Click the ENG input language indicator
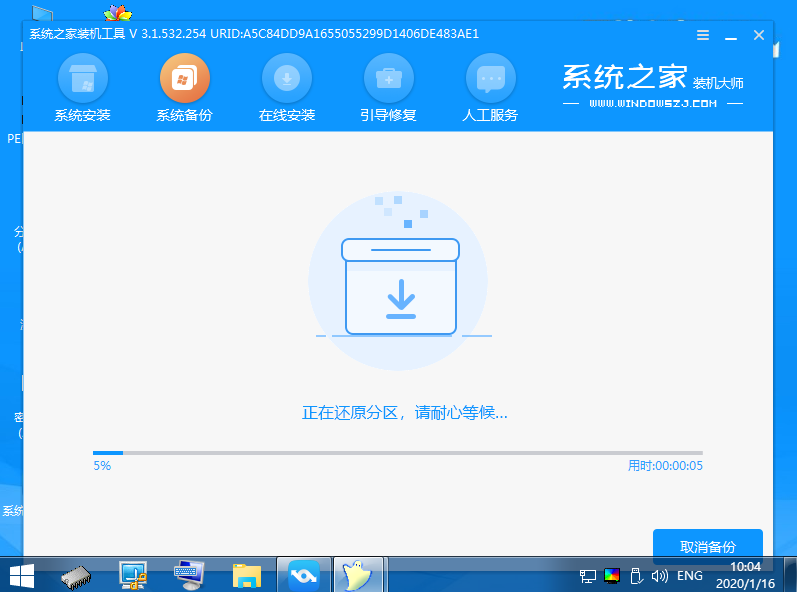 690,575
